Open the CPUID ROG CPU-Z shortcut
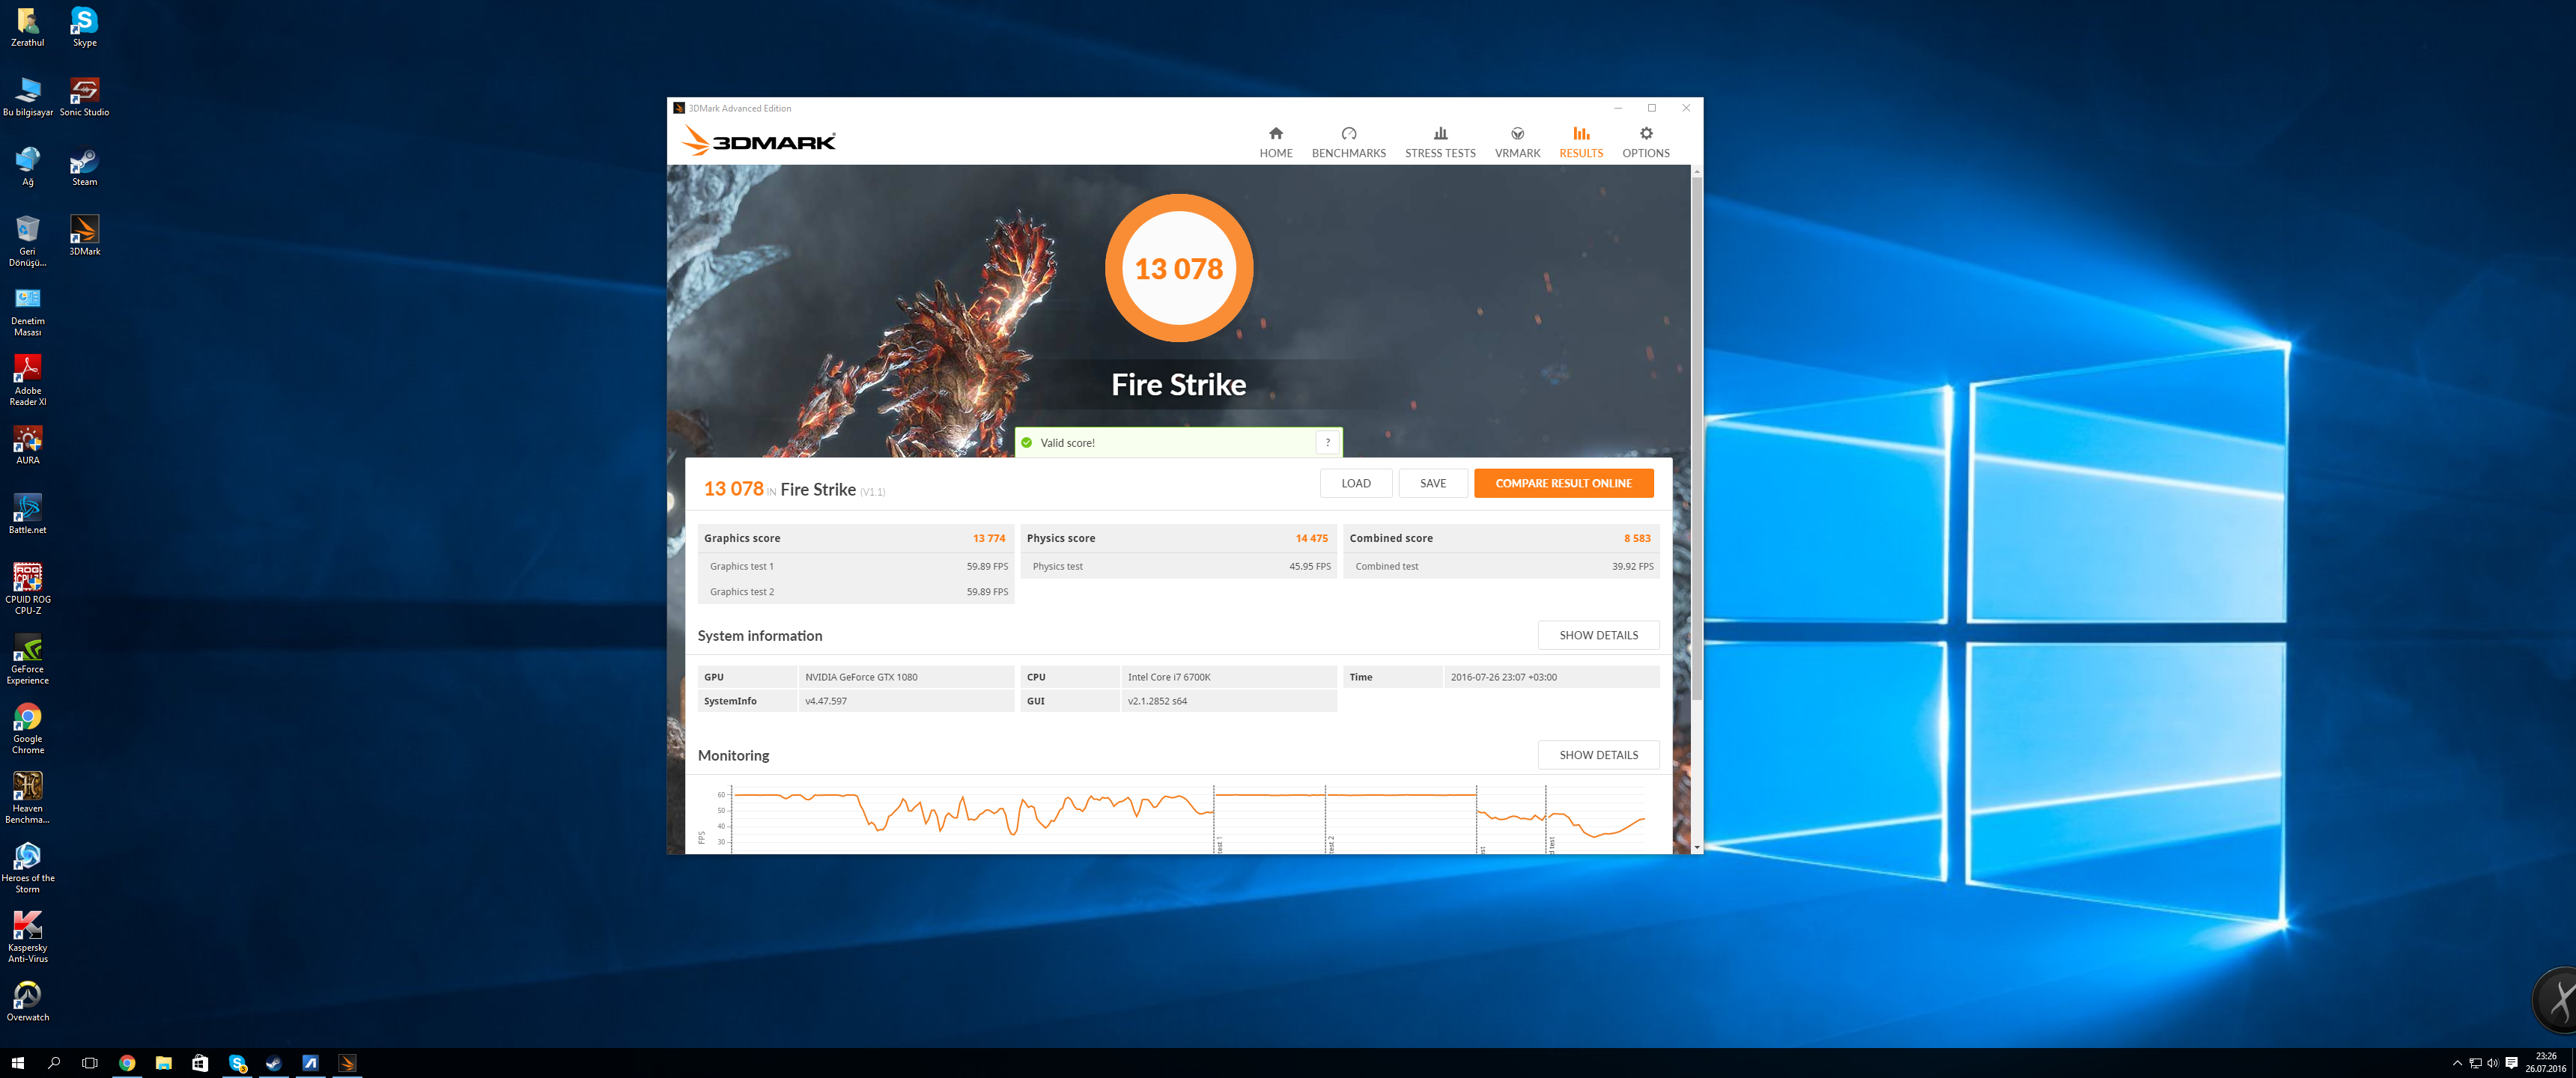2576x1078 pixels. (27, 589)
